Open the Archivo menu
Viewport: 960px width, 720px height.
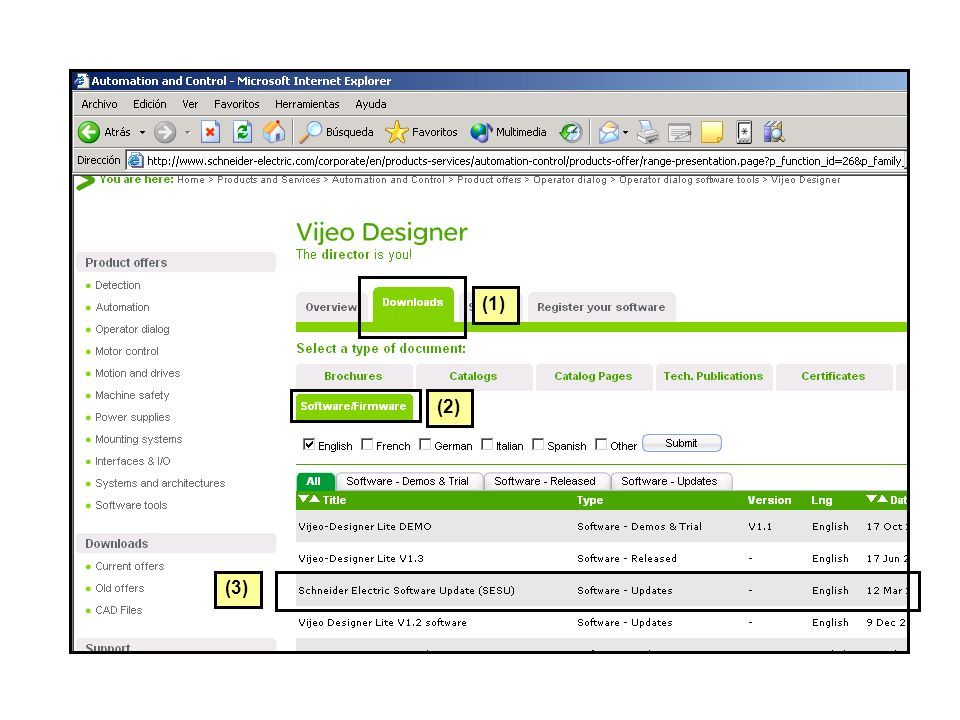click(99, 104)
